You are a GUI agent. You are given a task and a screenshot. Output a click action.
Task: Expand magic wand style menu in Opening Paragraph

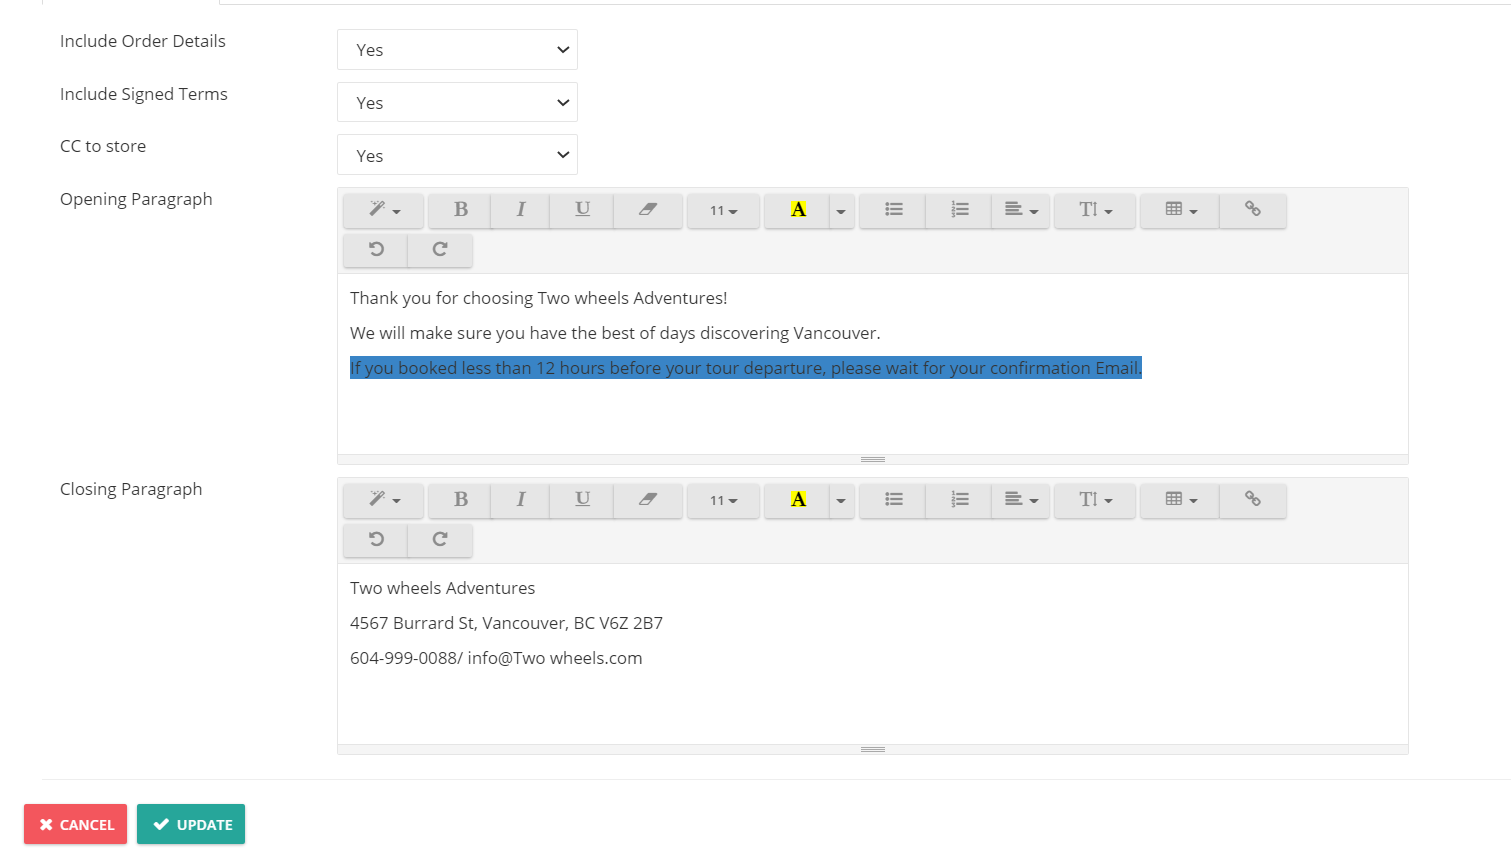pos(384,210)
